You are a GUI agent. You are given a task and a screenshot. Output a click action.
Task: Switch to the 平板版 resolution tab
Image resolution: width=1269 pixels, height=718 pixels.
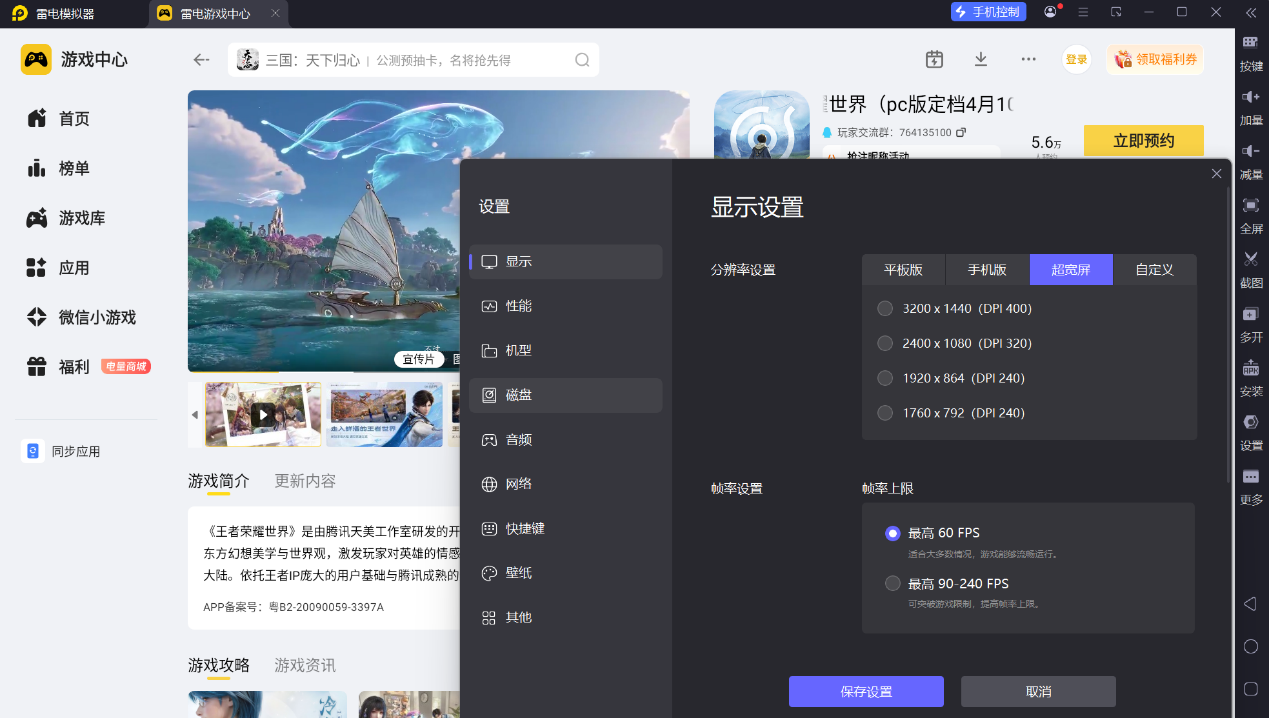[x=903, y=270]
